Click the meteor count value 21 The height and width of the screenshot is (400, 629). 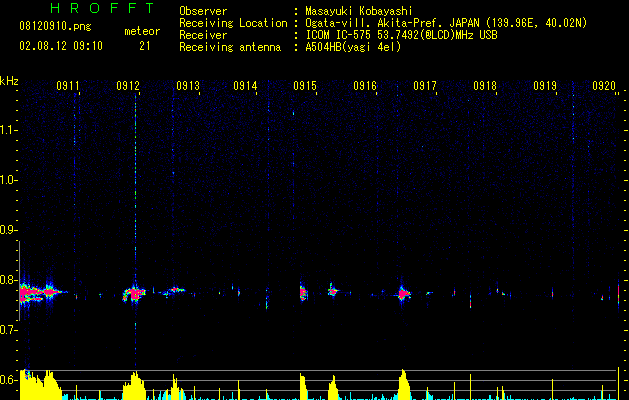pyautogui.click(x=145, y=46)
